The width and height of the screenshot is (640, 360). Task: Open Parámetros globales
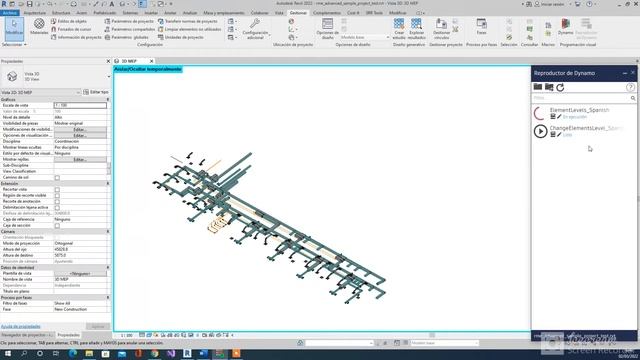(126, 37)
